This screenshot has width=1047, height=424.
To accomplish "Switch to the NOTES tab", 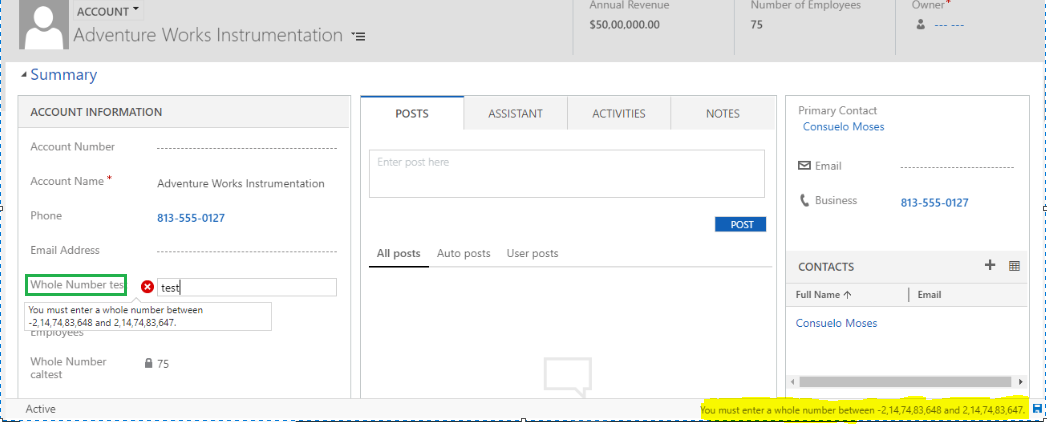I will pyautogui.click(x=722, y=114).
